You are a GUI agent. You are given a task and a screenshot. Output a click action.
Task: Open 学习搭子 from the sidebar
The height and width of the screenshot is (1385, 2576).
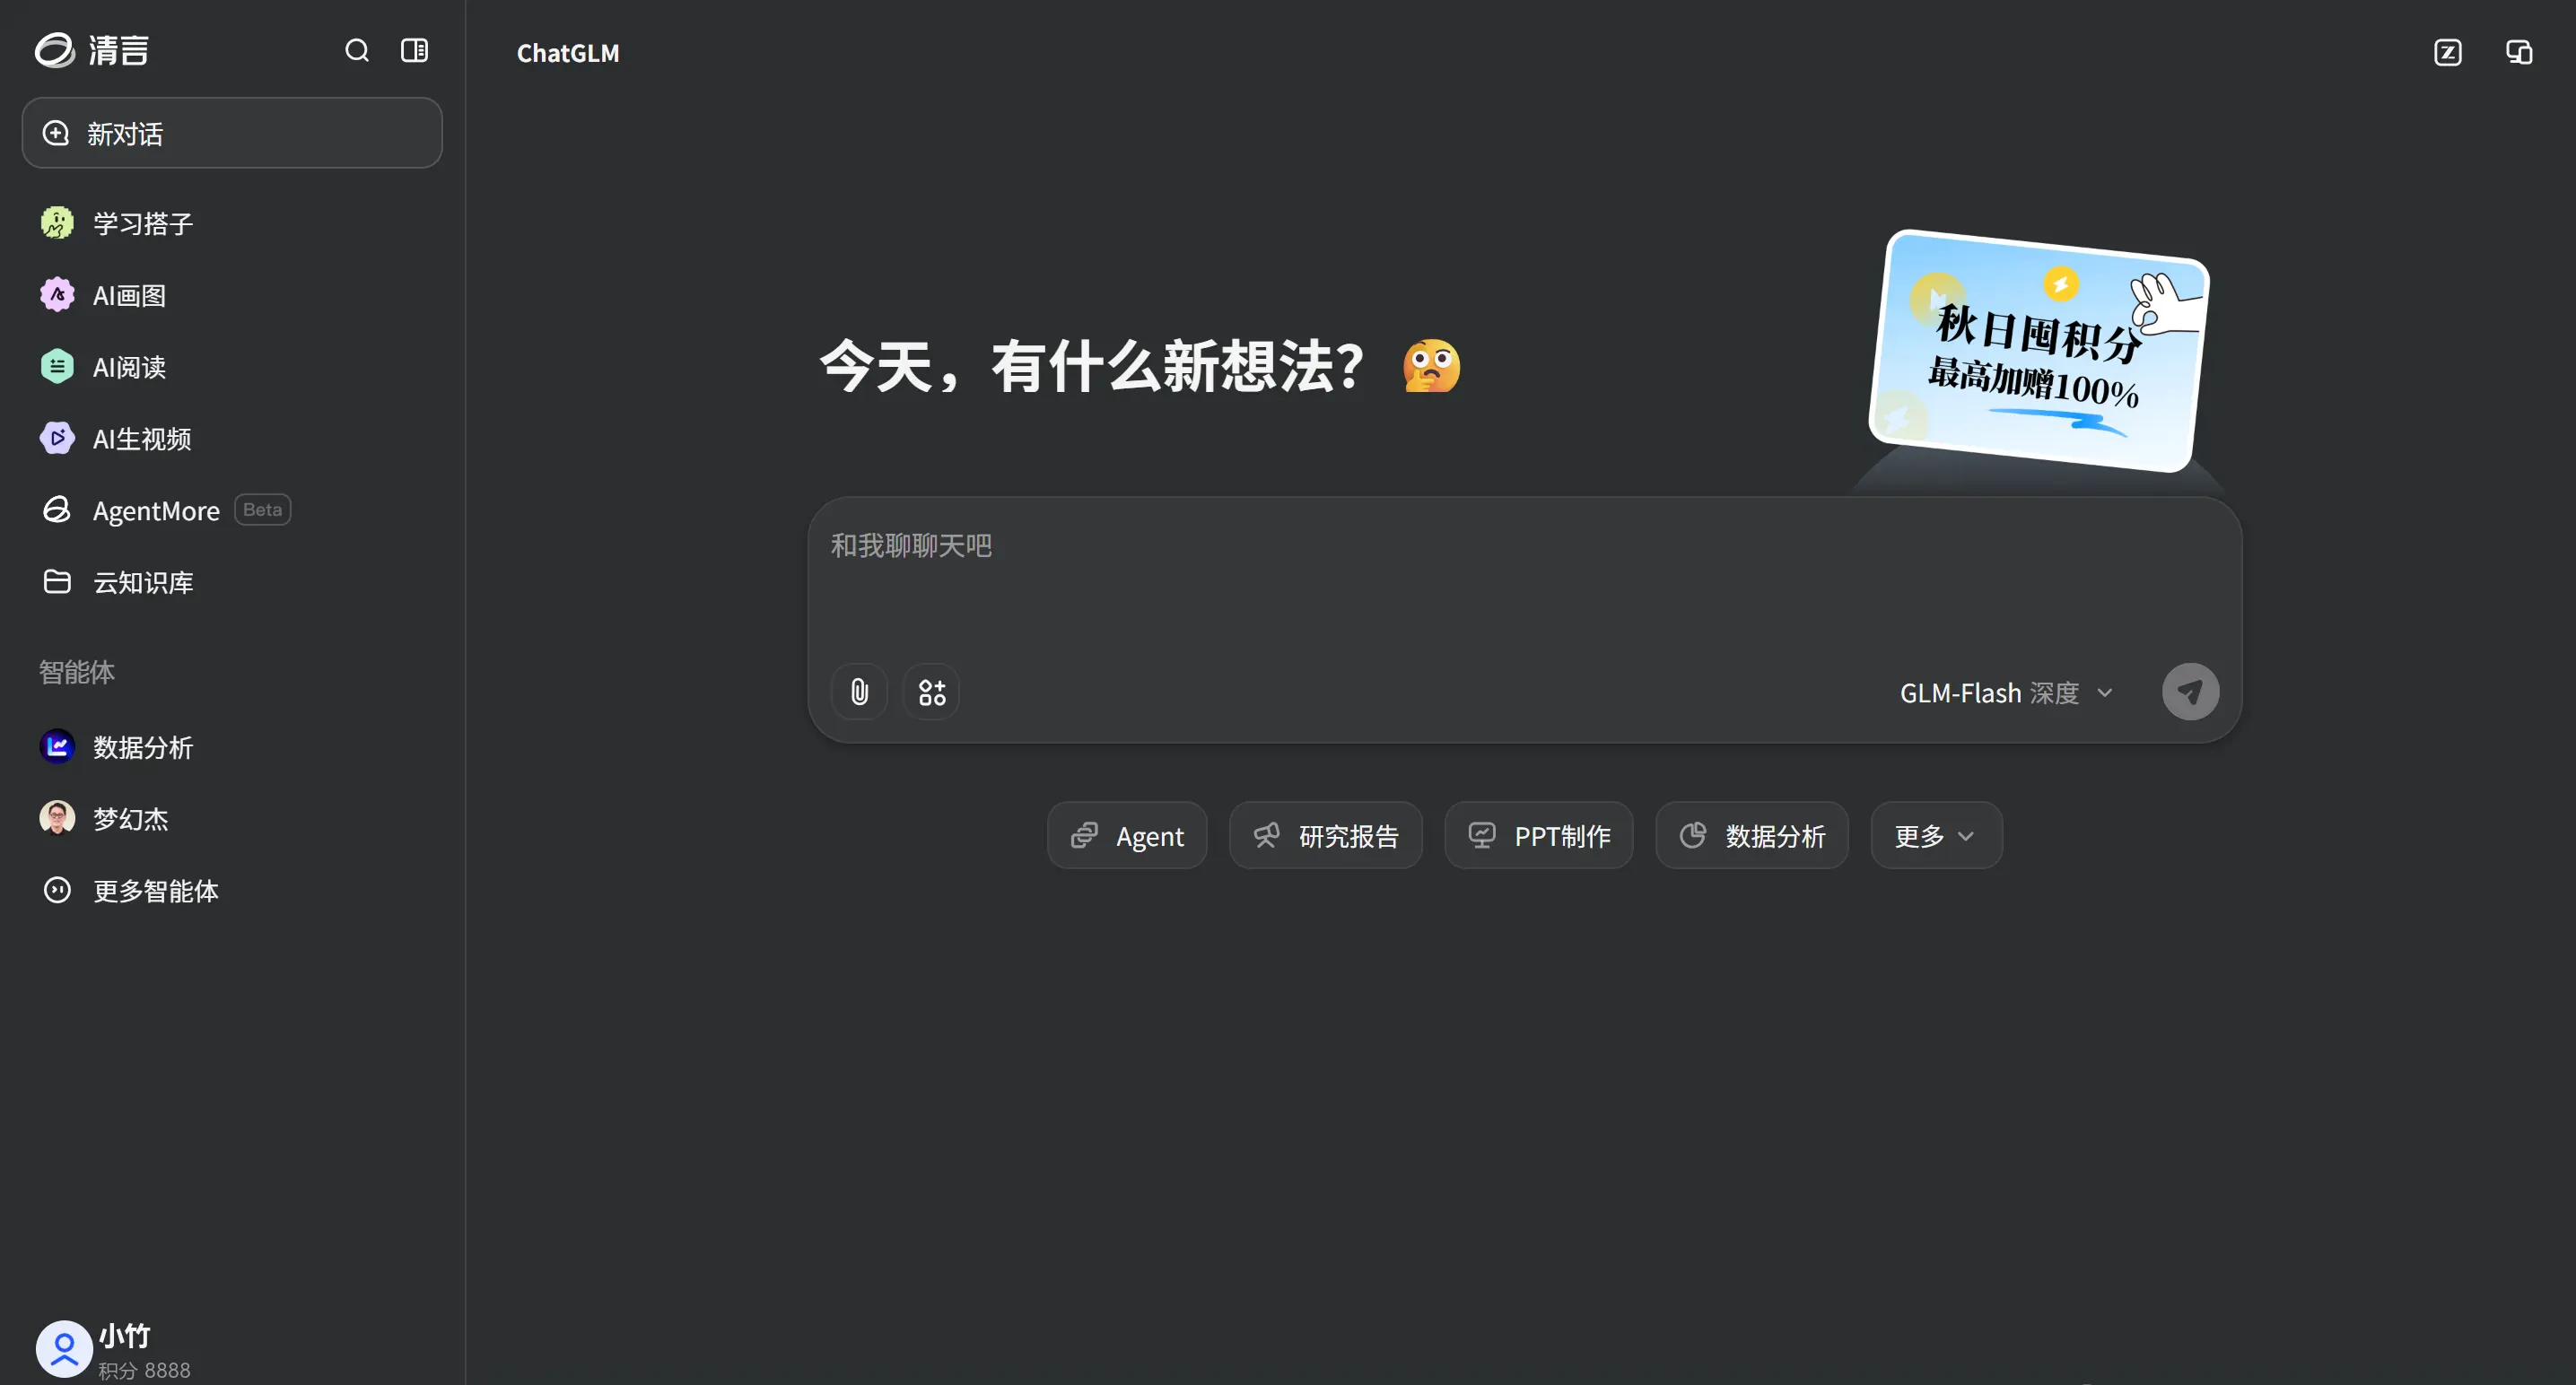(232, 223)
